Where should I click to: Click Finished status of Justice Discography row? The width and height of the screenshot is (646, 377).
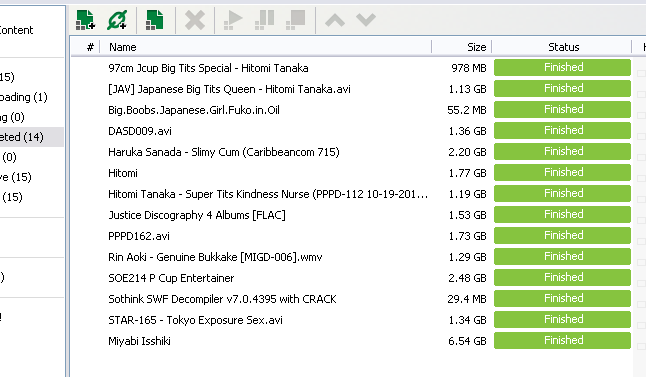pos(562,215)
